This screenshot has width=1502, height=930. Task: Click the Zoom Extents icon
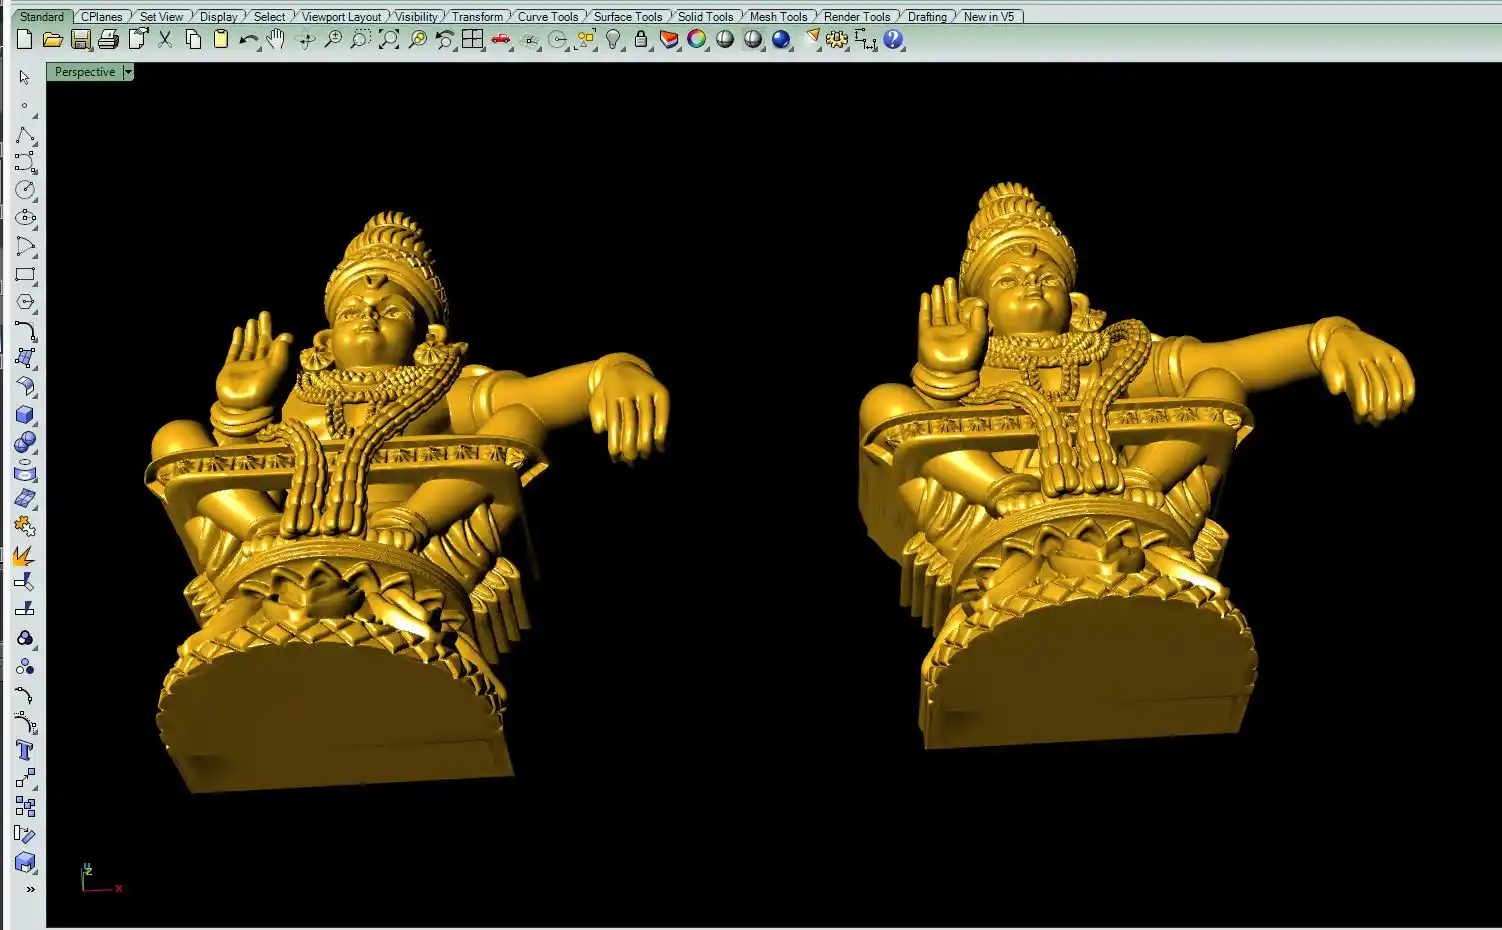tap(389, 39)
